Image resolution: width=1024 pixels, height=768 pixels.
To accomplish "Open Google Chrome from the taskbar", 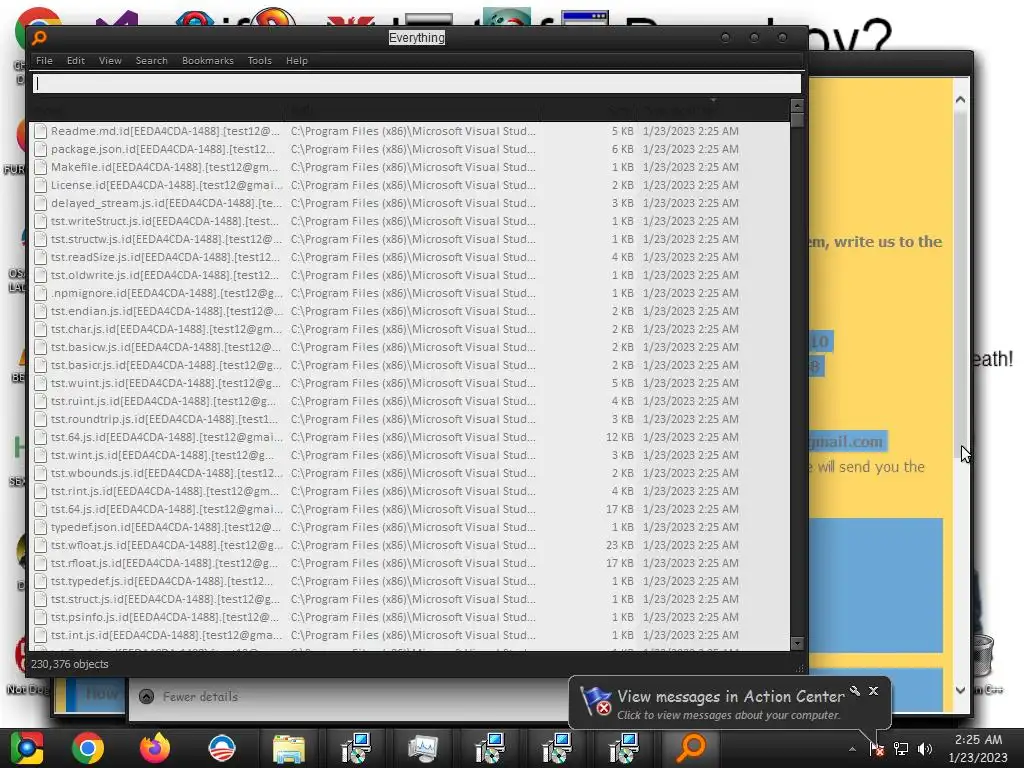I will (x=88, y=748).
